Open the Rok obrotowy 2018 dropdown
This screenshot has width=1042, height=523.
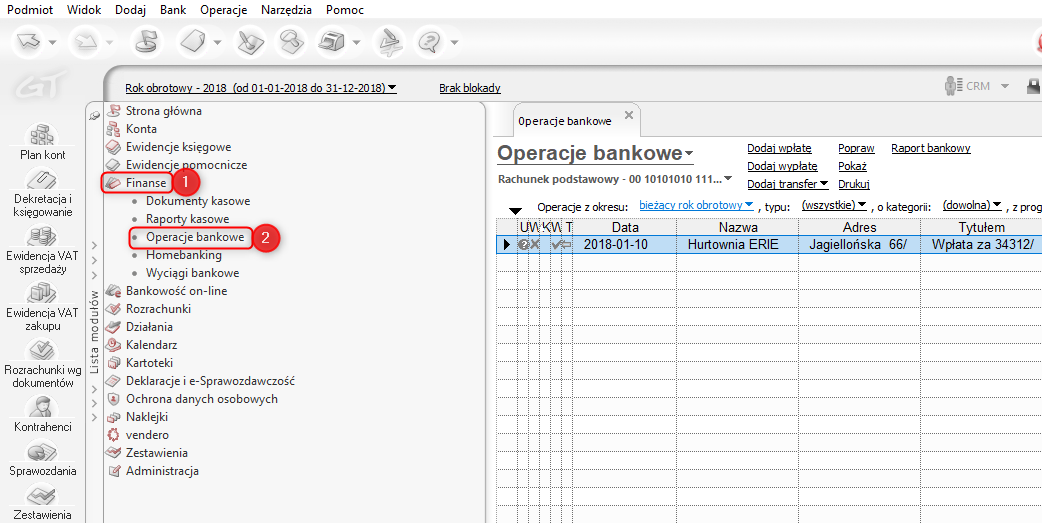[260, 88]
